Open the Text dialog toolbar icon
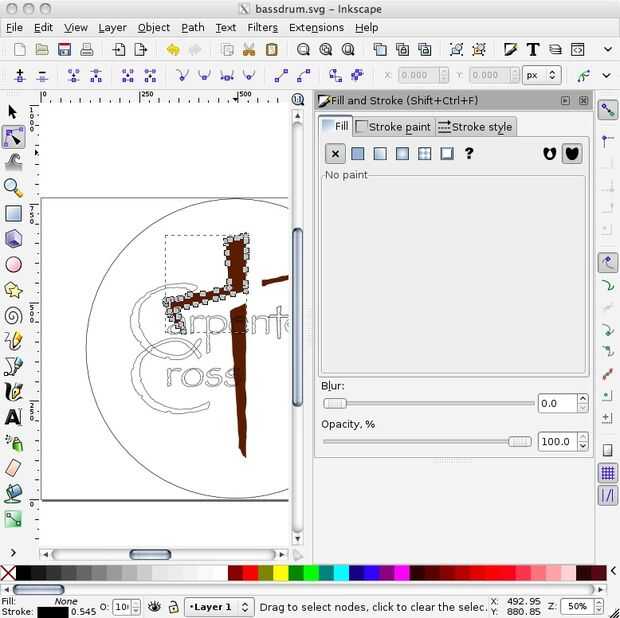 532,49
